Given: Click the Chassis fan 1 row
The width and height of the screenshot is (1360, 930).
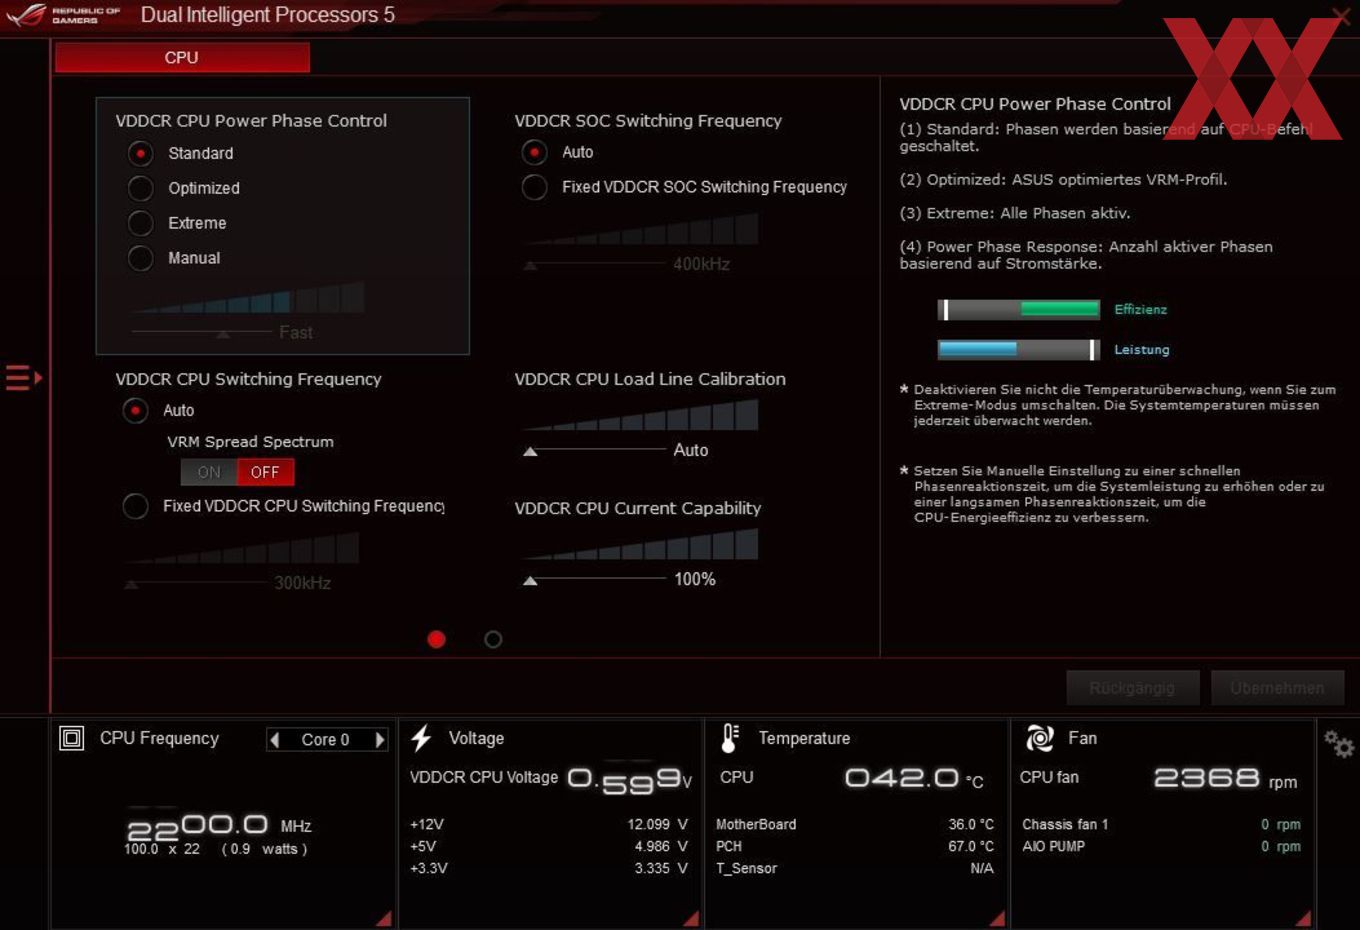Looking at the screenshot, I should coord(1161,824).
